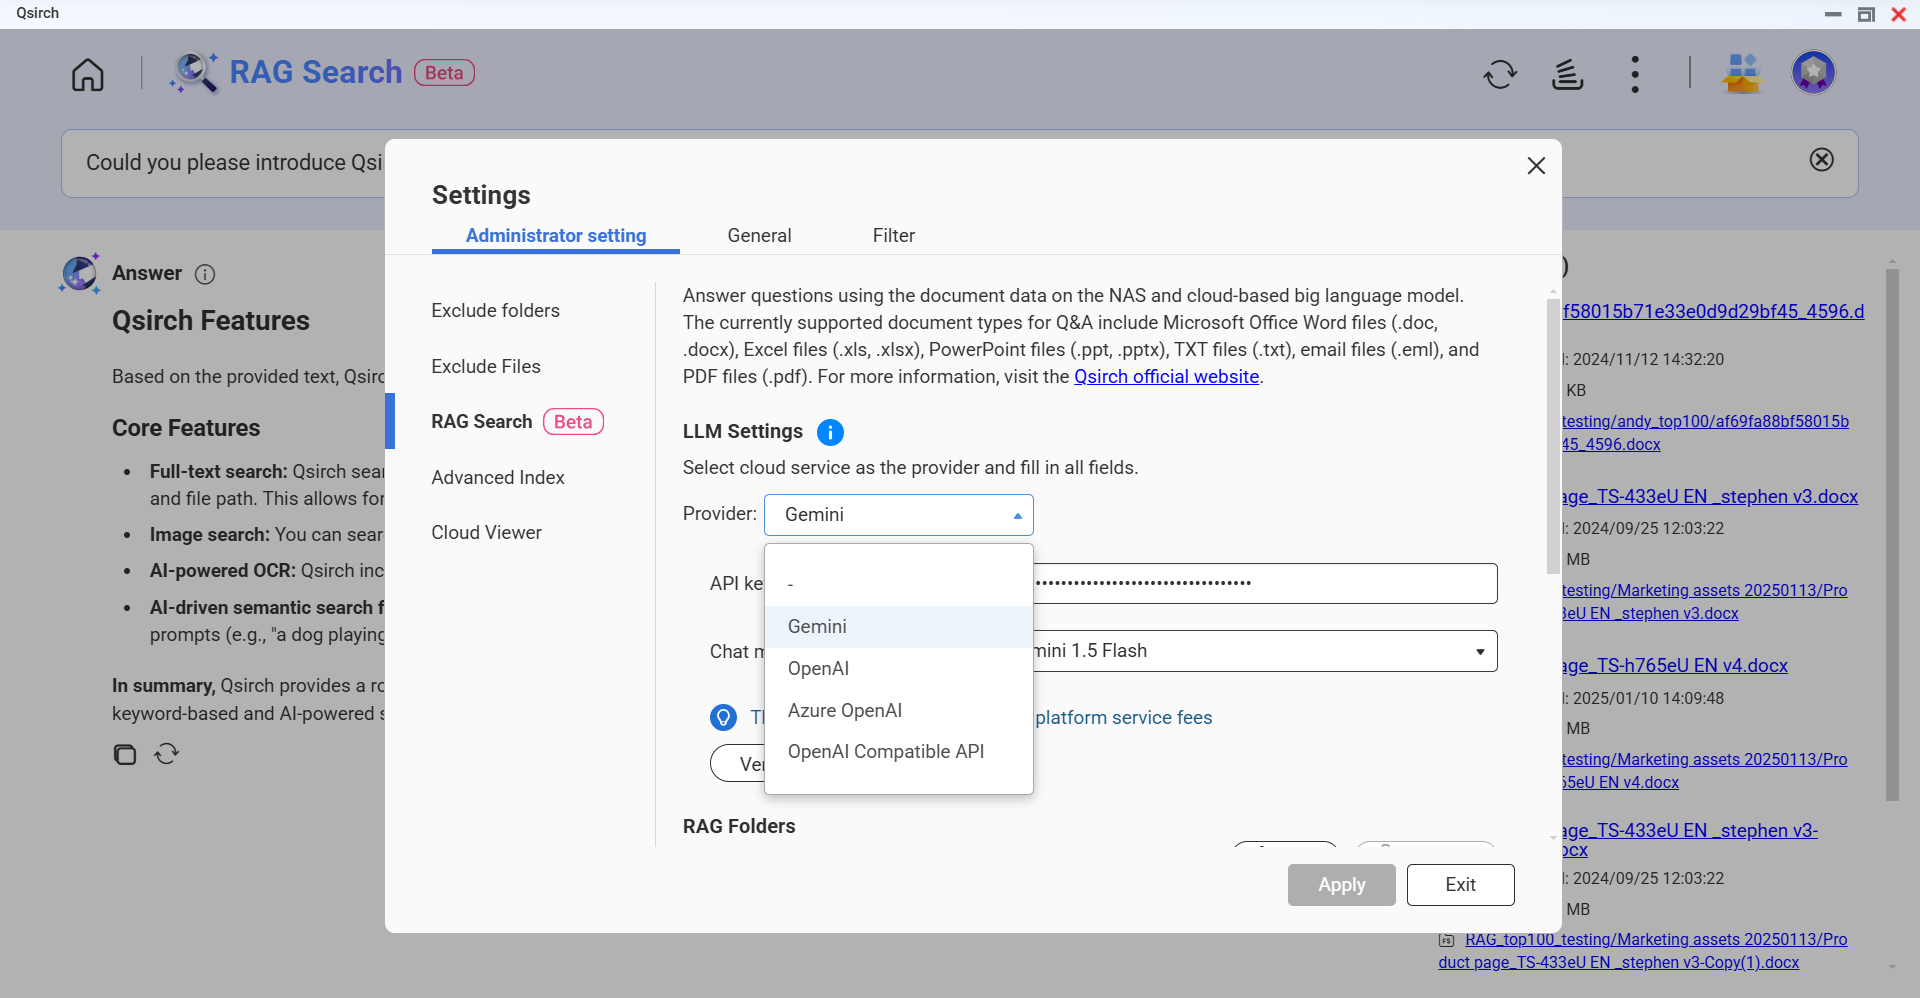Open the colorful apps box icon

tap(1742, 73)
